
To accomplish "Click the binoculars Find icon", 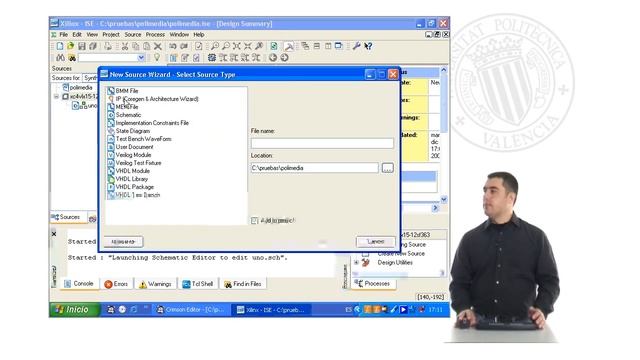I will coord(60,58).
